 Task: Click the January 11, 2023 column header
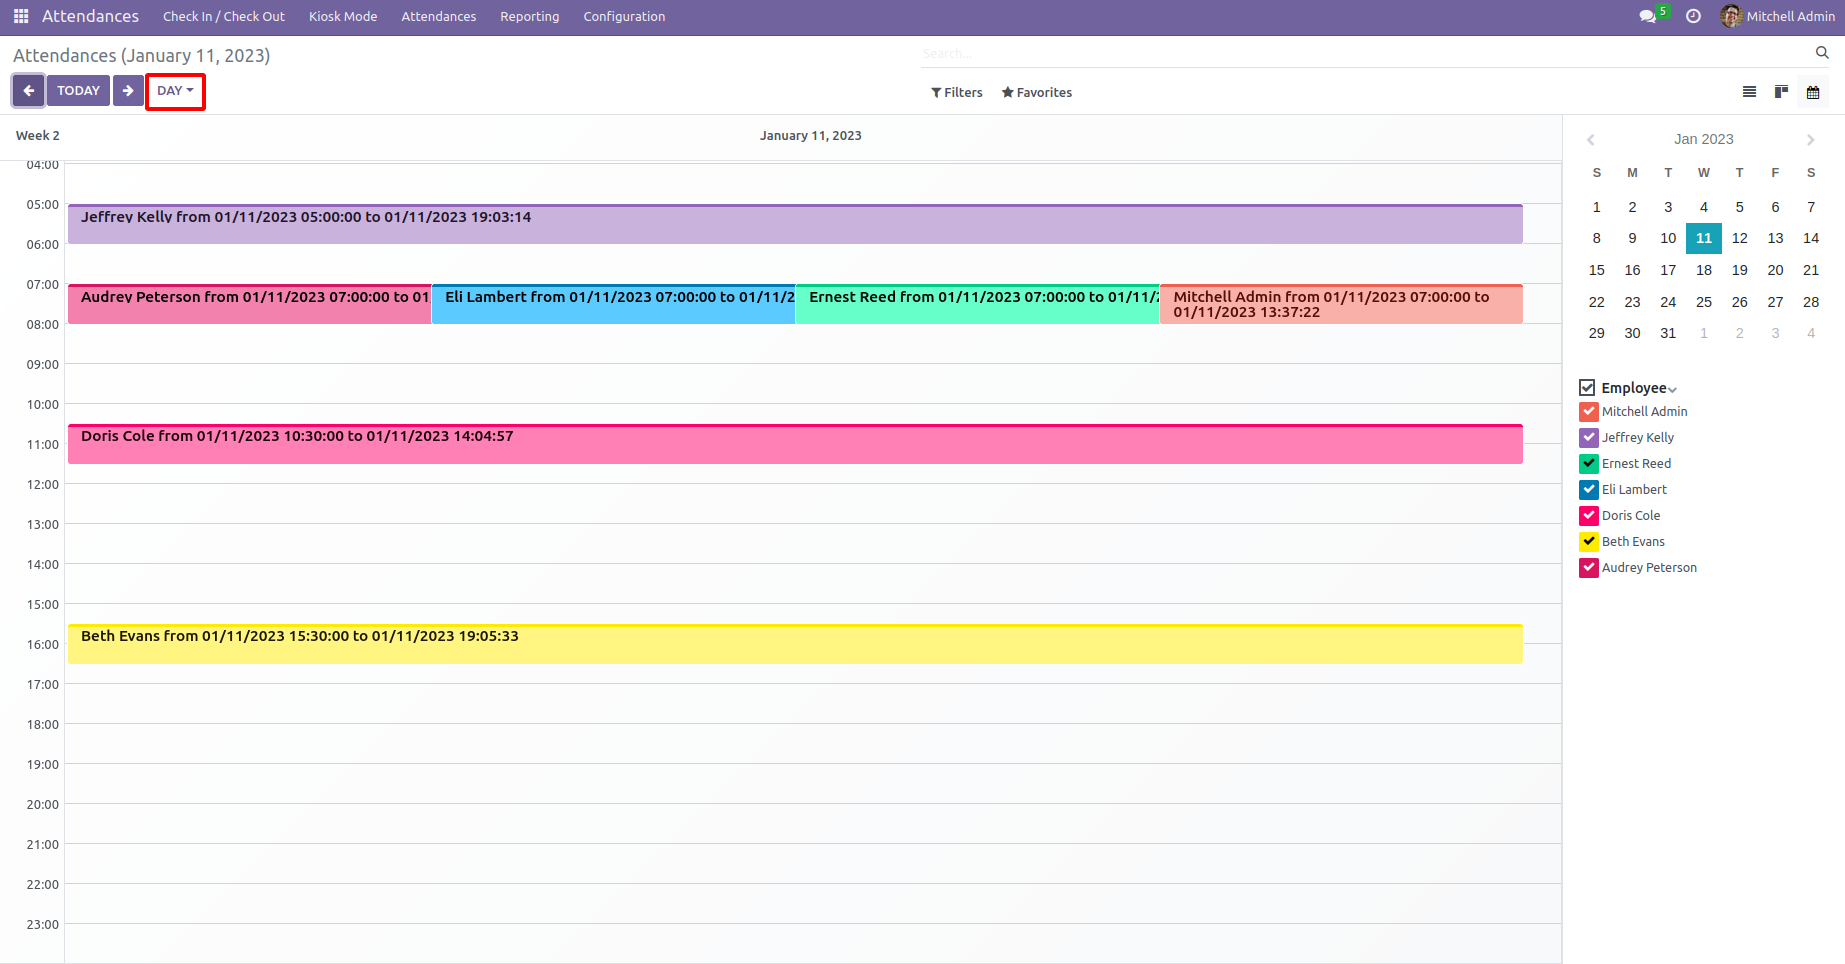[x=811, y=136]
